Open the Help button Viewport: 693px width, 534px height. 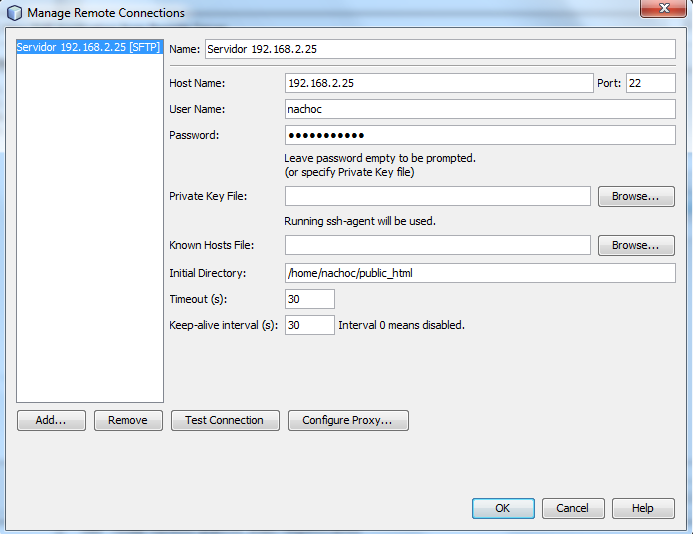643,508
